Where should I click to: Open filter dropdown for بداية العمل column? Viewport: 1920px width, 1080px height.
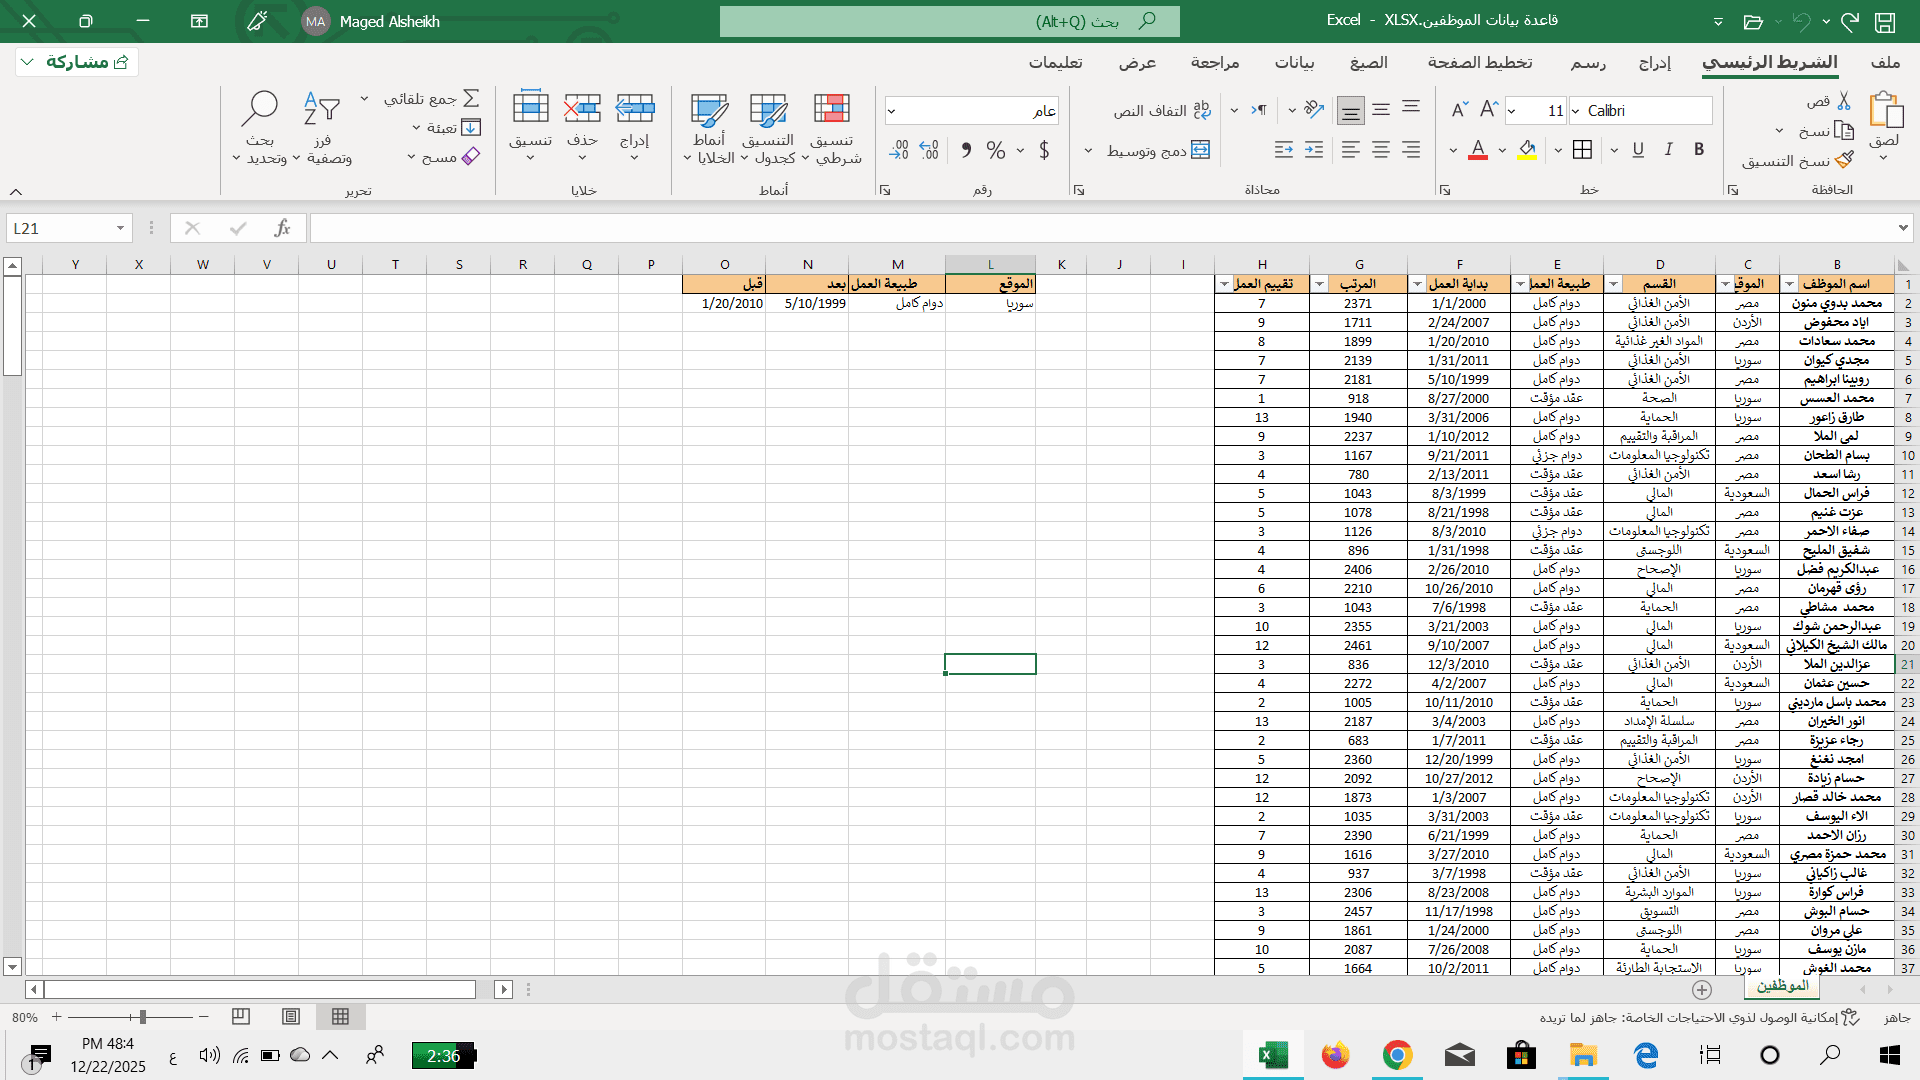(x=1417, y=284)
